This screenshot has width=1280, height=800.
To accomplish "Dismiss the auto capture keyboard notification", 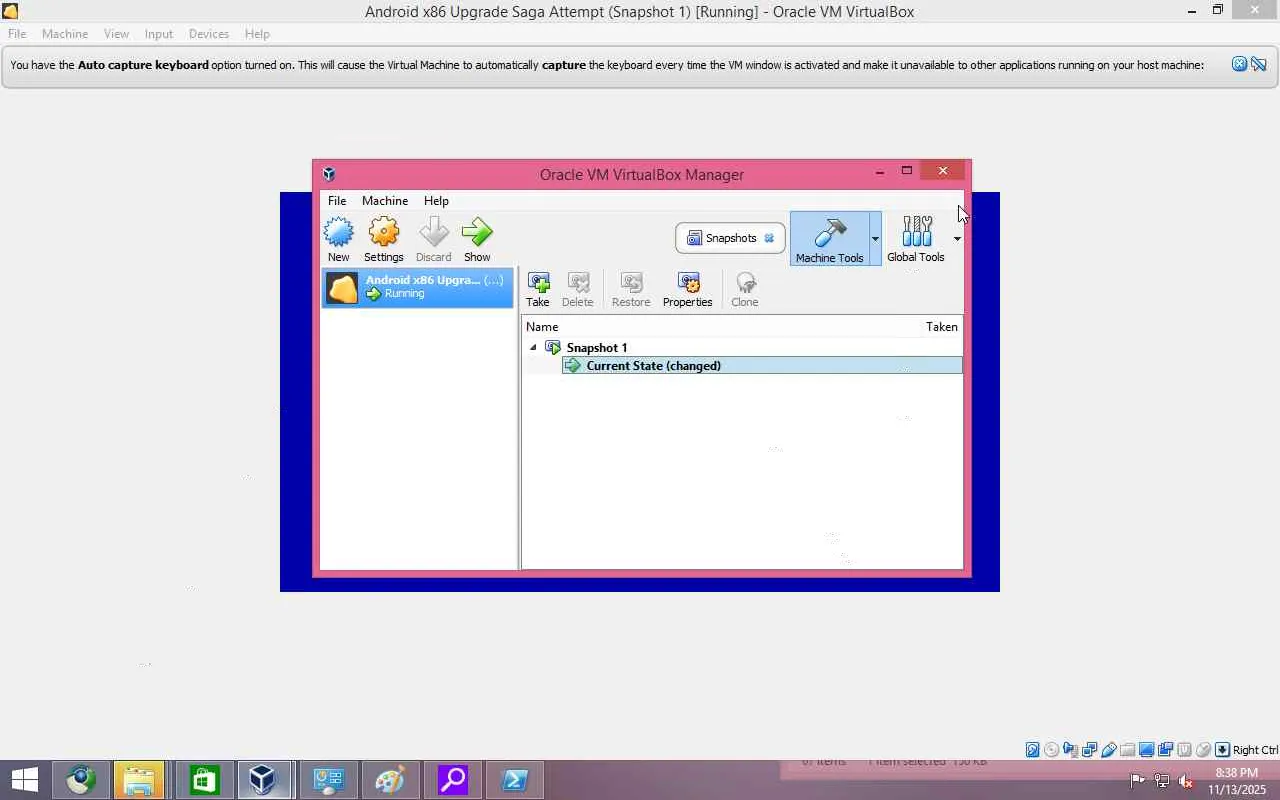I will click(x=1239, y=64).
